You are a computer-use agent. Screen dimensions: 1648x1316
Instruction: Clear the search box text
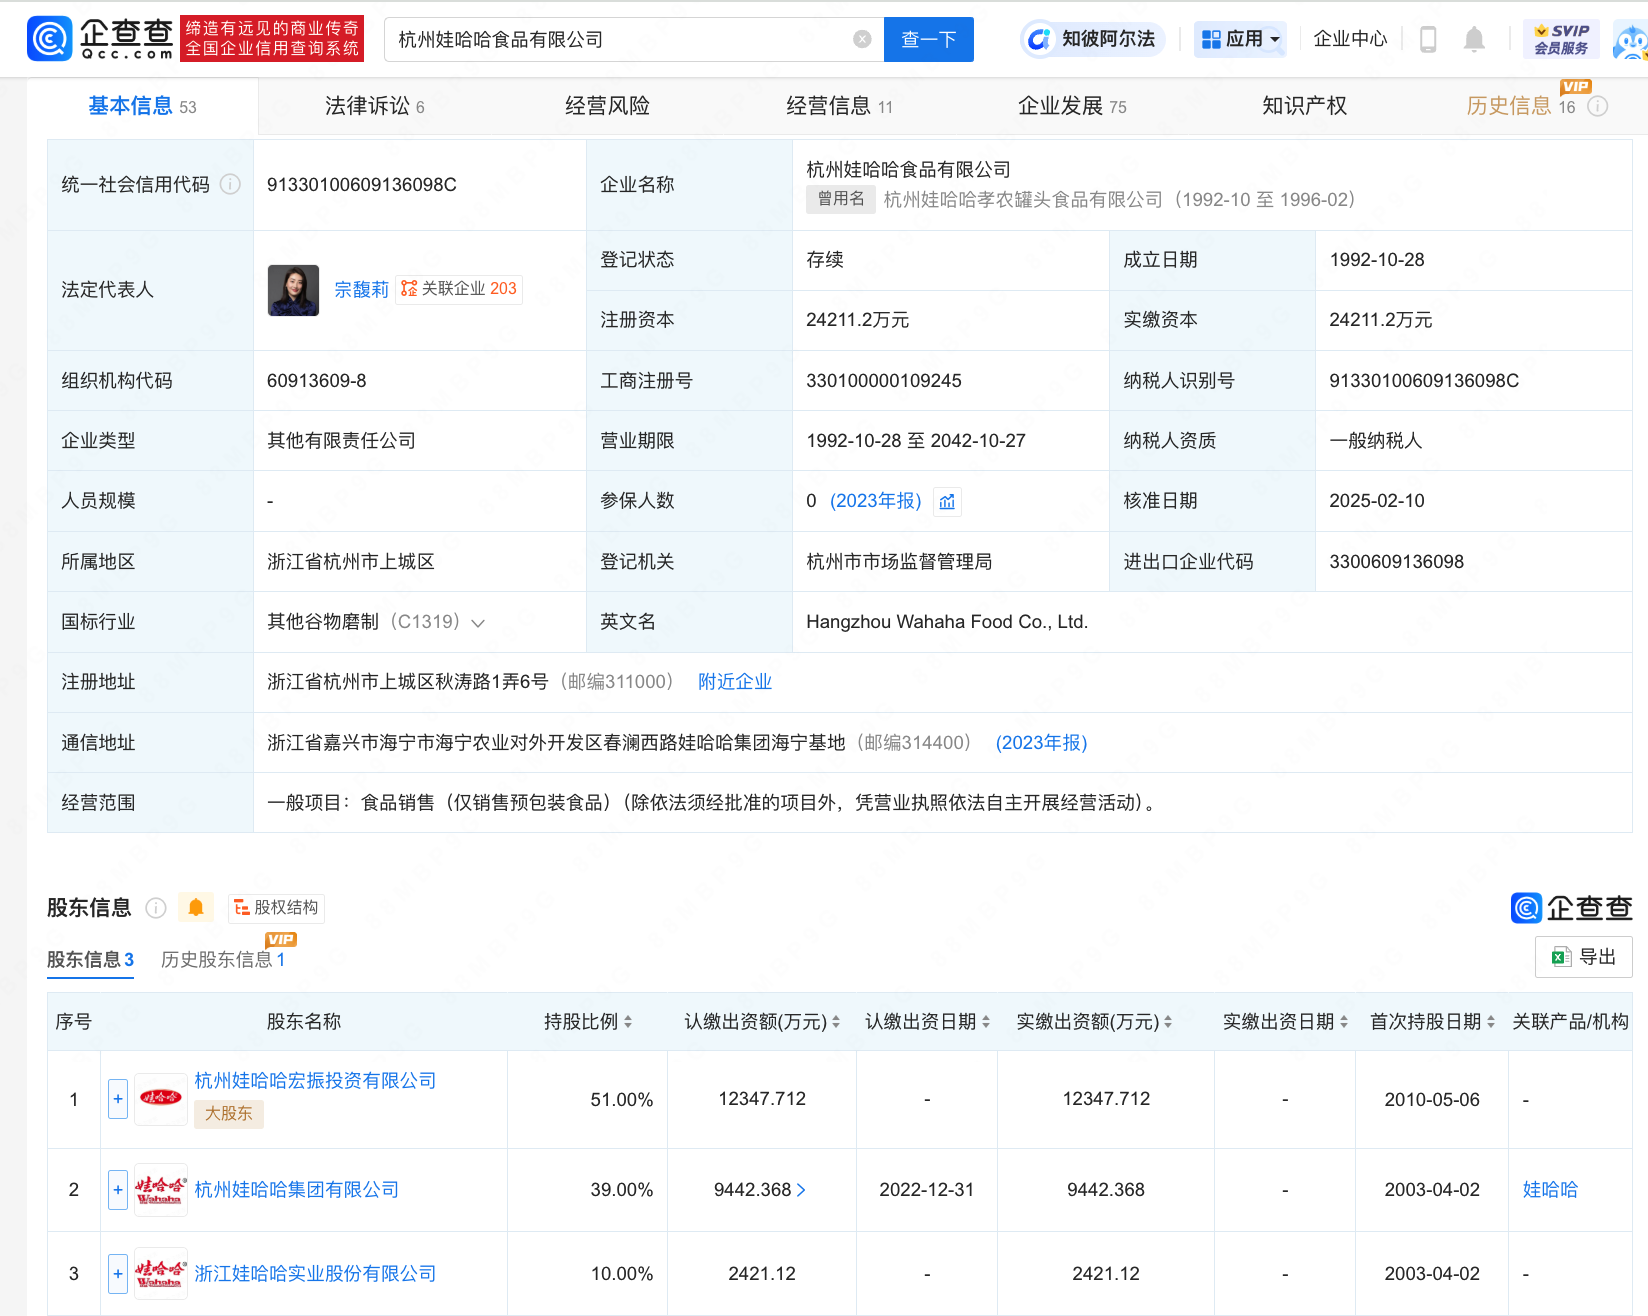pyautogui.click(x=862, y=39)
